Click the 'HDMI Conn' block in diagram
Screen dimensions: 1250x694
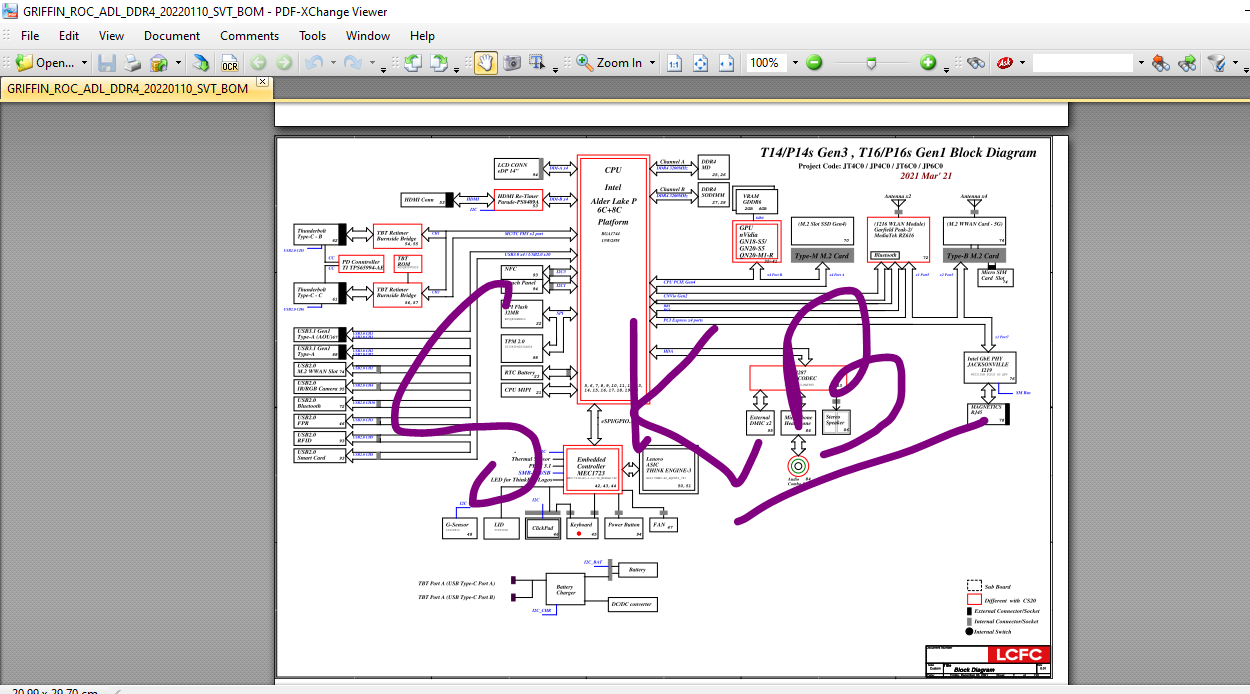click(425, 200)
